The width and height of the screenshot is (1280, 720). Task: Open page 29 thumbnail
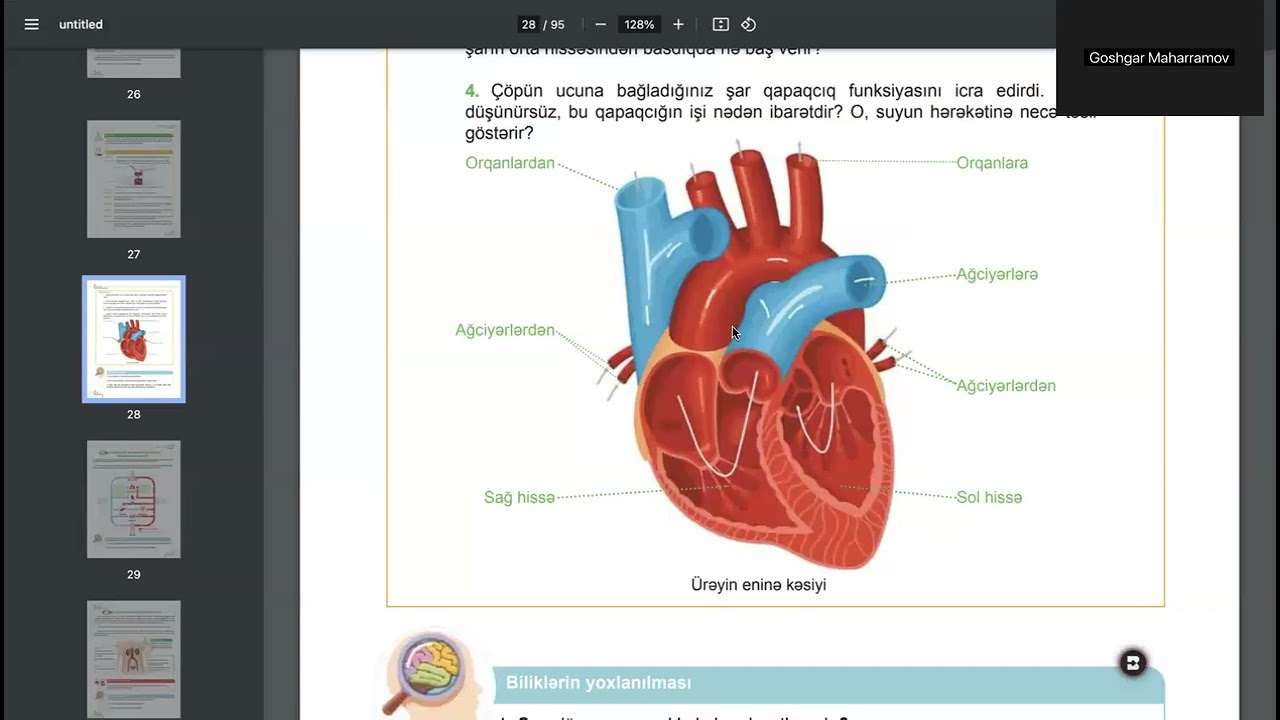[x=134, y=499]
